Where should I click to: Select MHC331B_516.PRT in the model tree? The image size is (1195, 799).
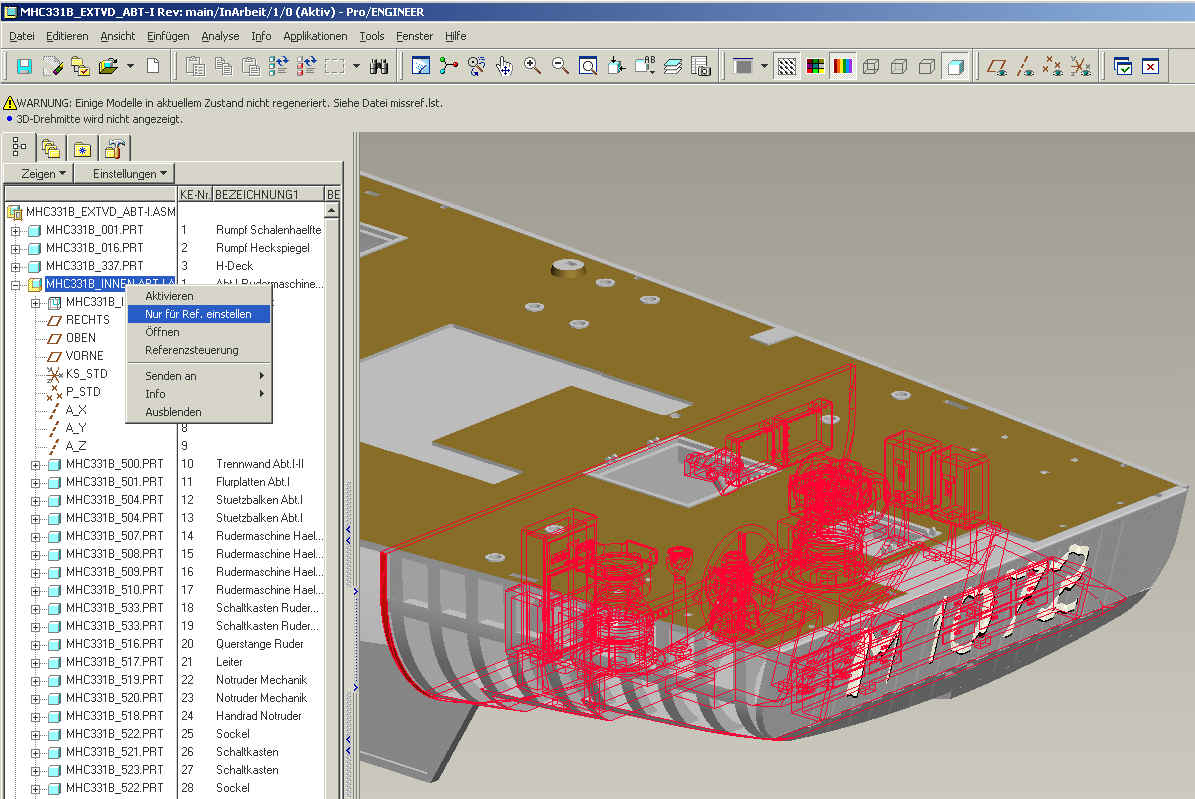pyautogui.click(x=114, y=644)
